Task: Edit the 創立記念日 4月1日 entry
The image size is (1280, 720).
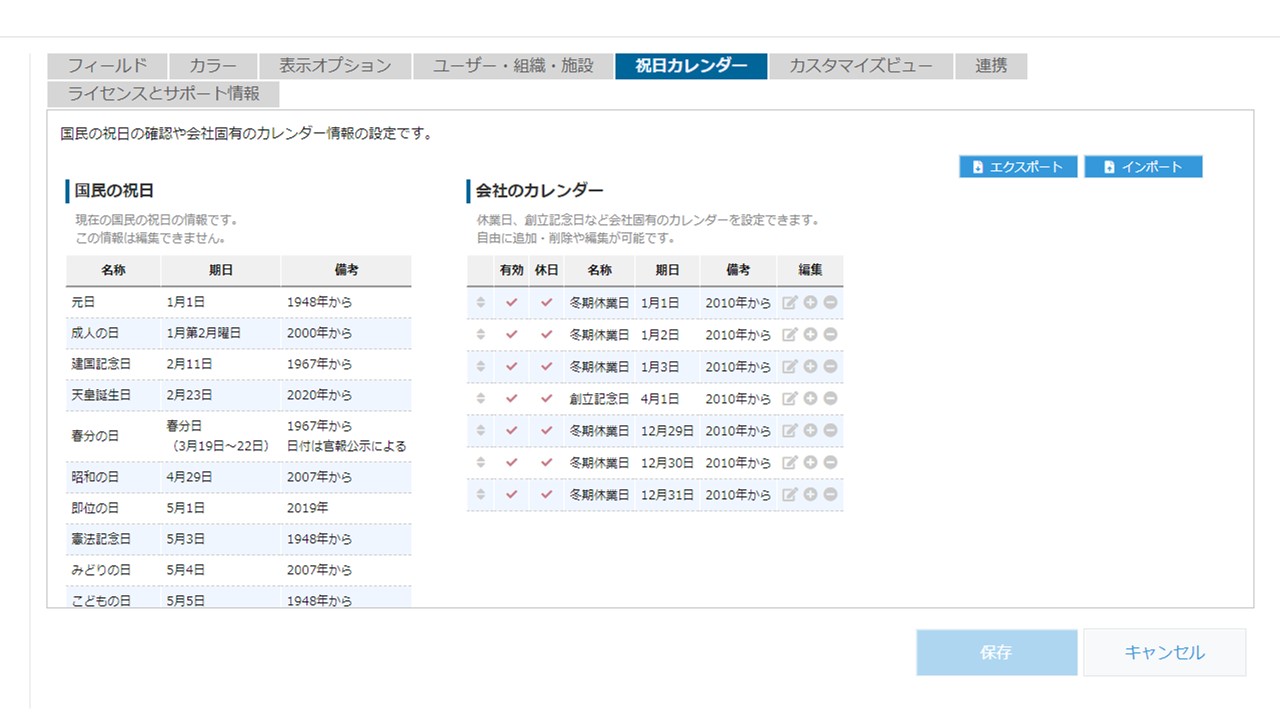Action: 790,399
